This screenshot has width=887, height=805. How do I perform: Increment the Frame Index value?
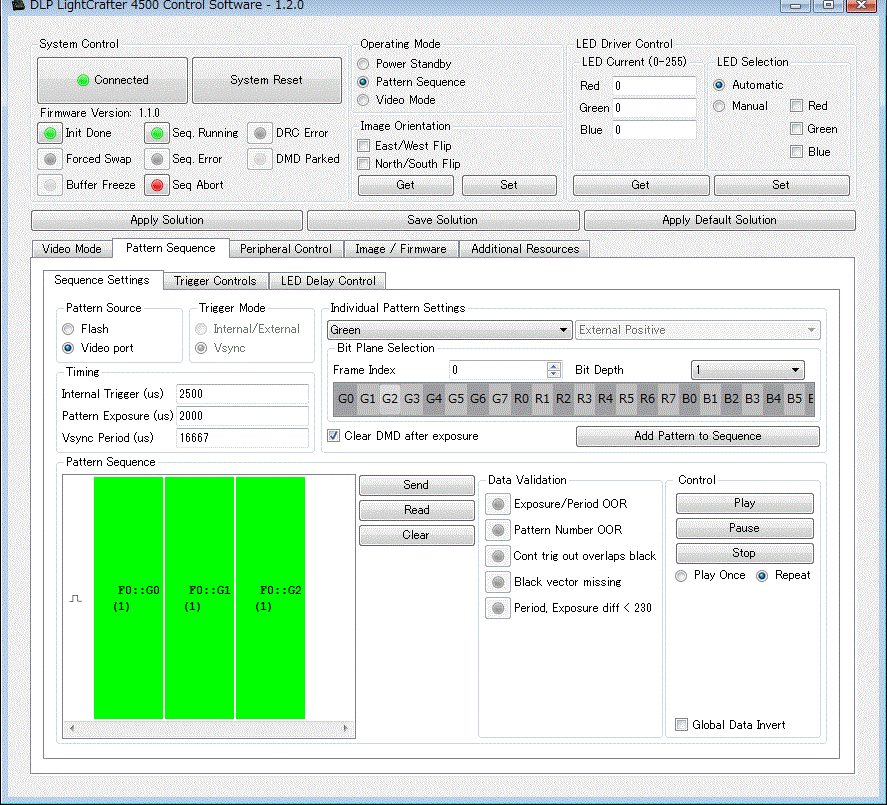(x=554, y=365)
